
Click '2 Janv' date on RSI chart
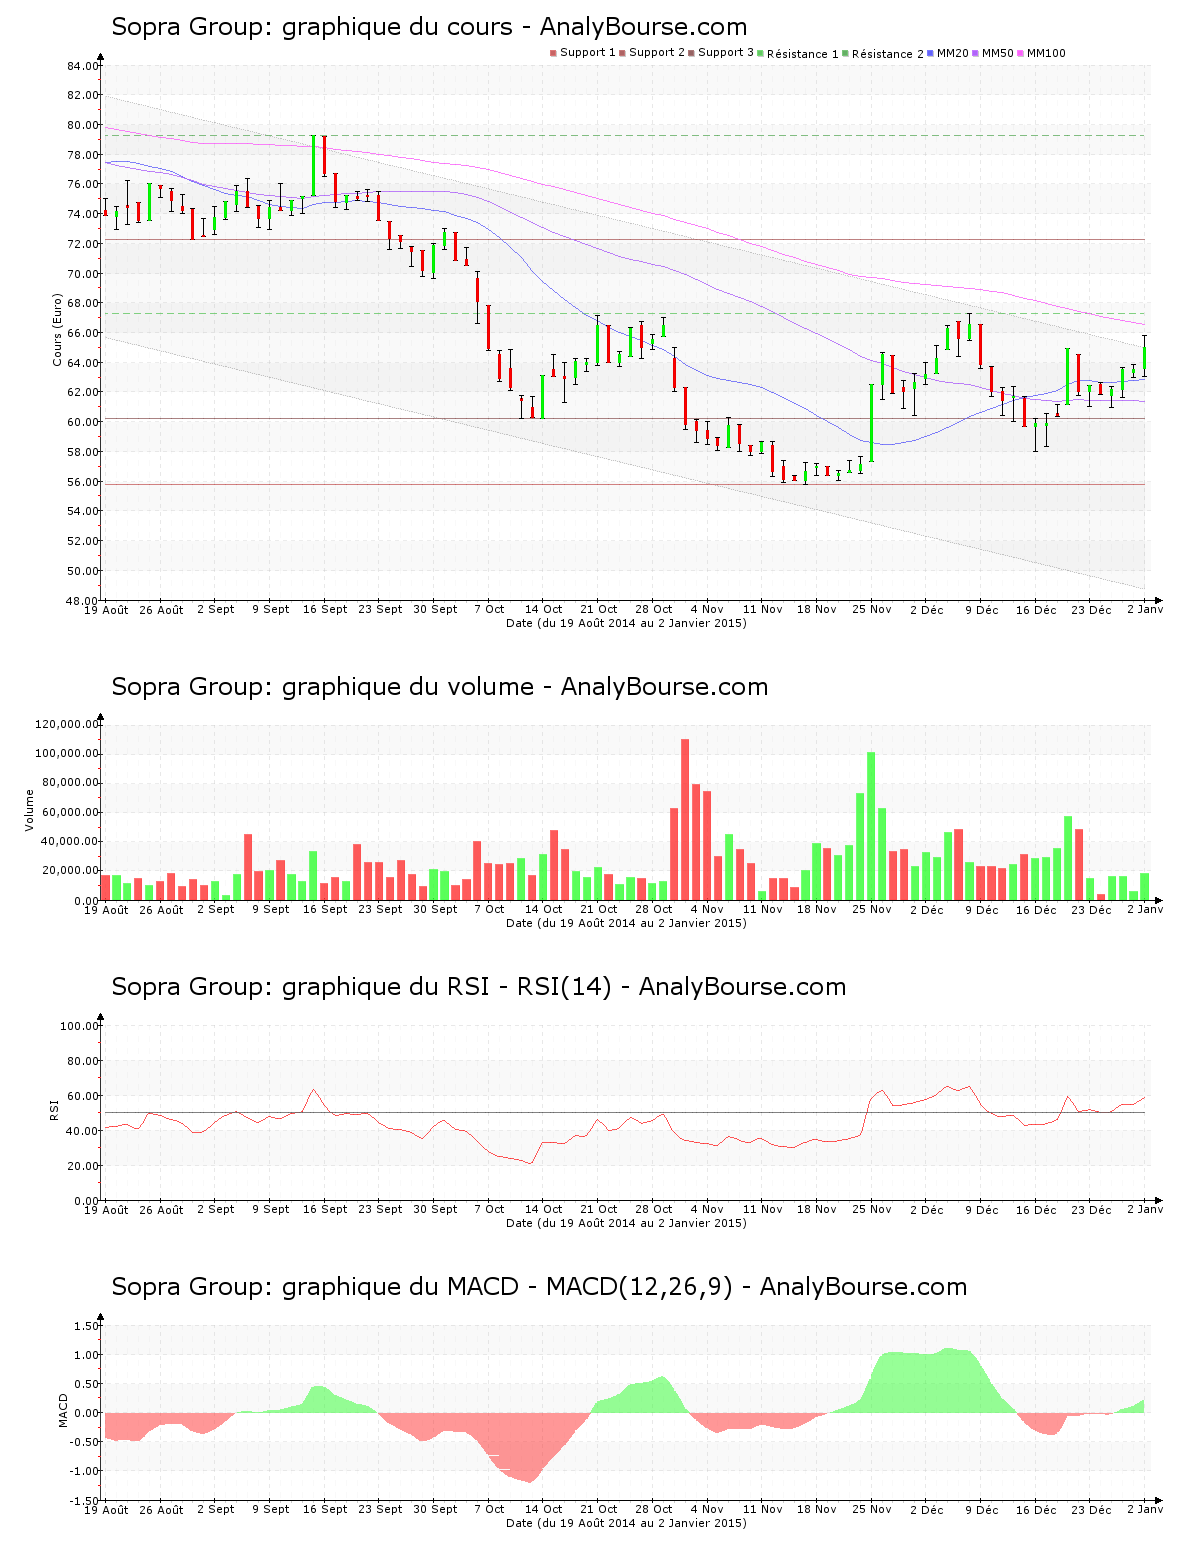[x=1145, y=1209]
